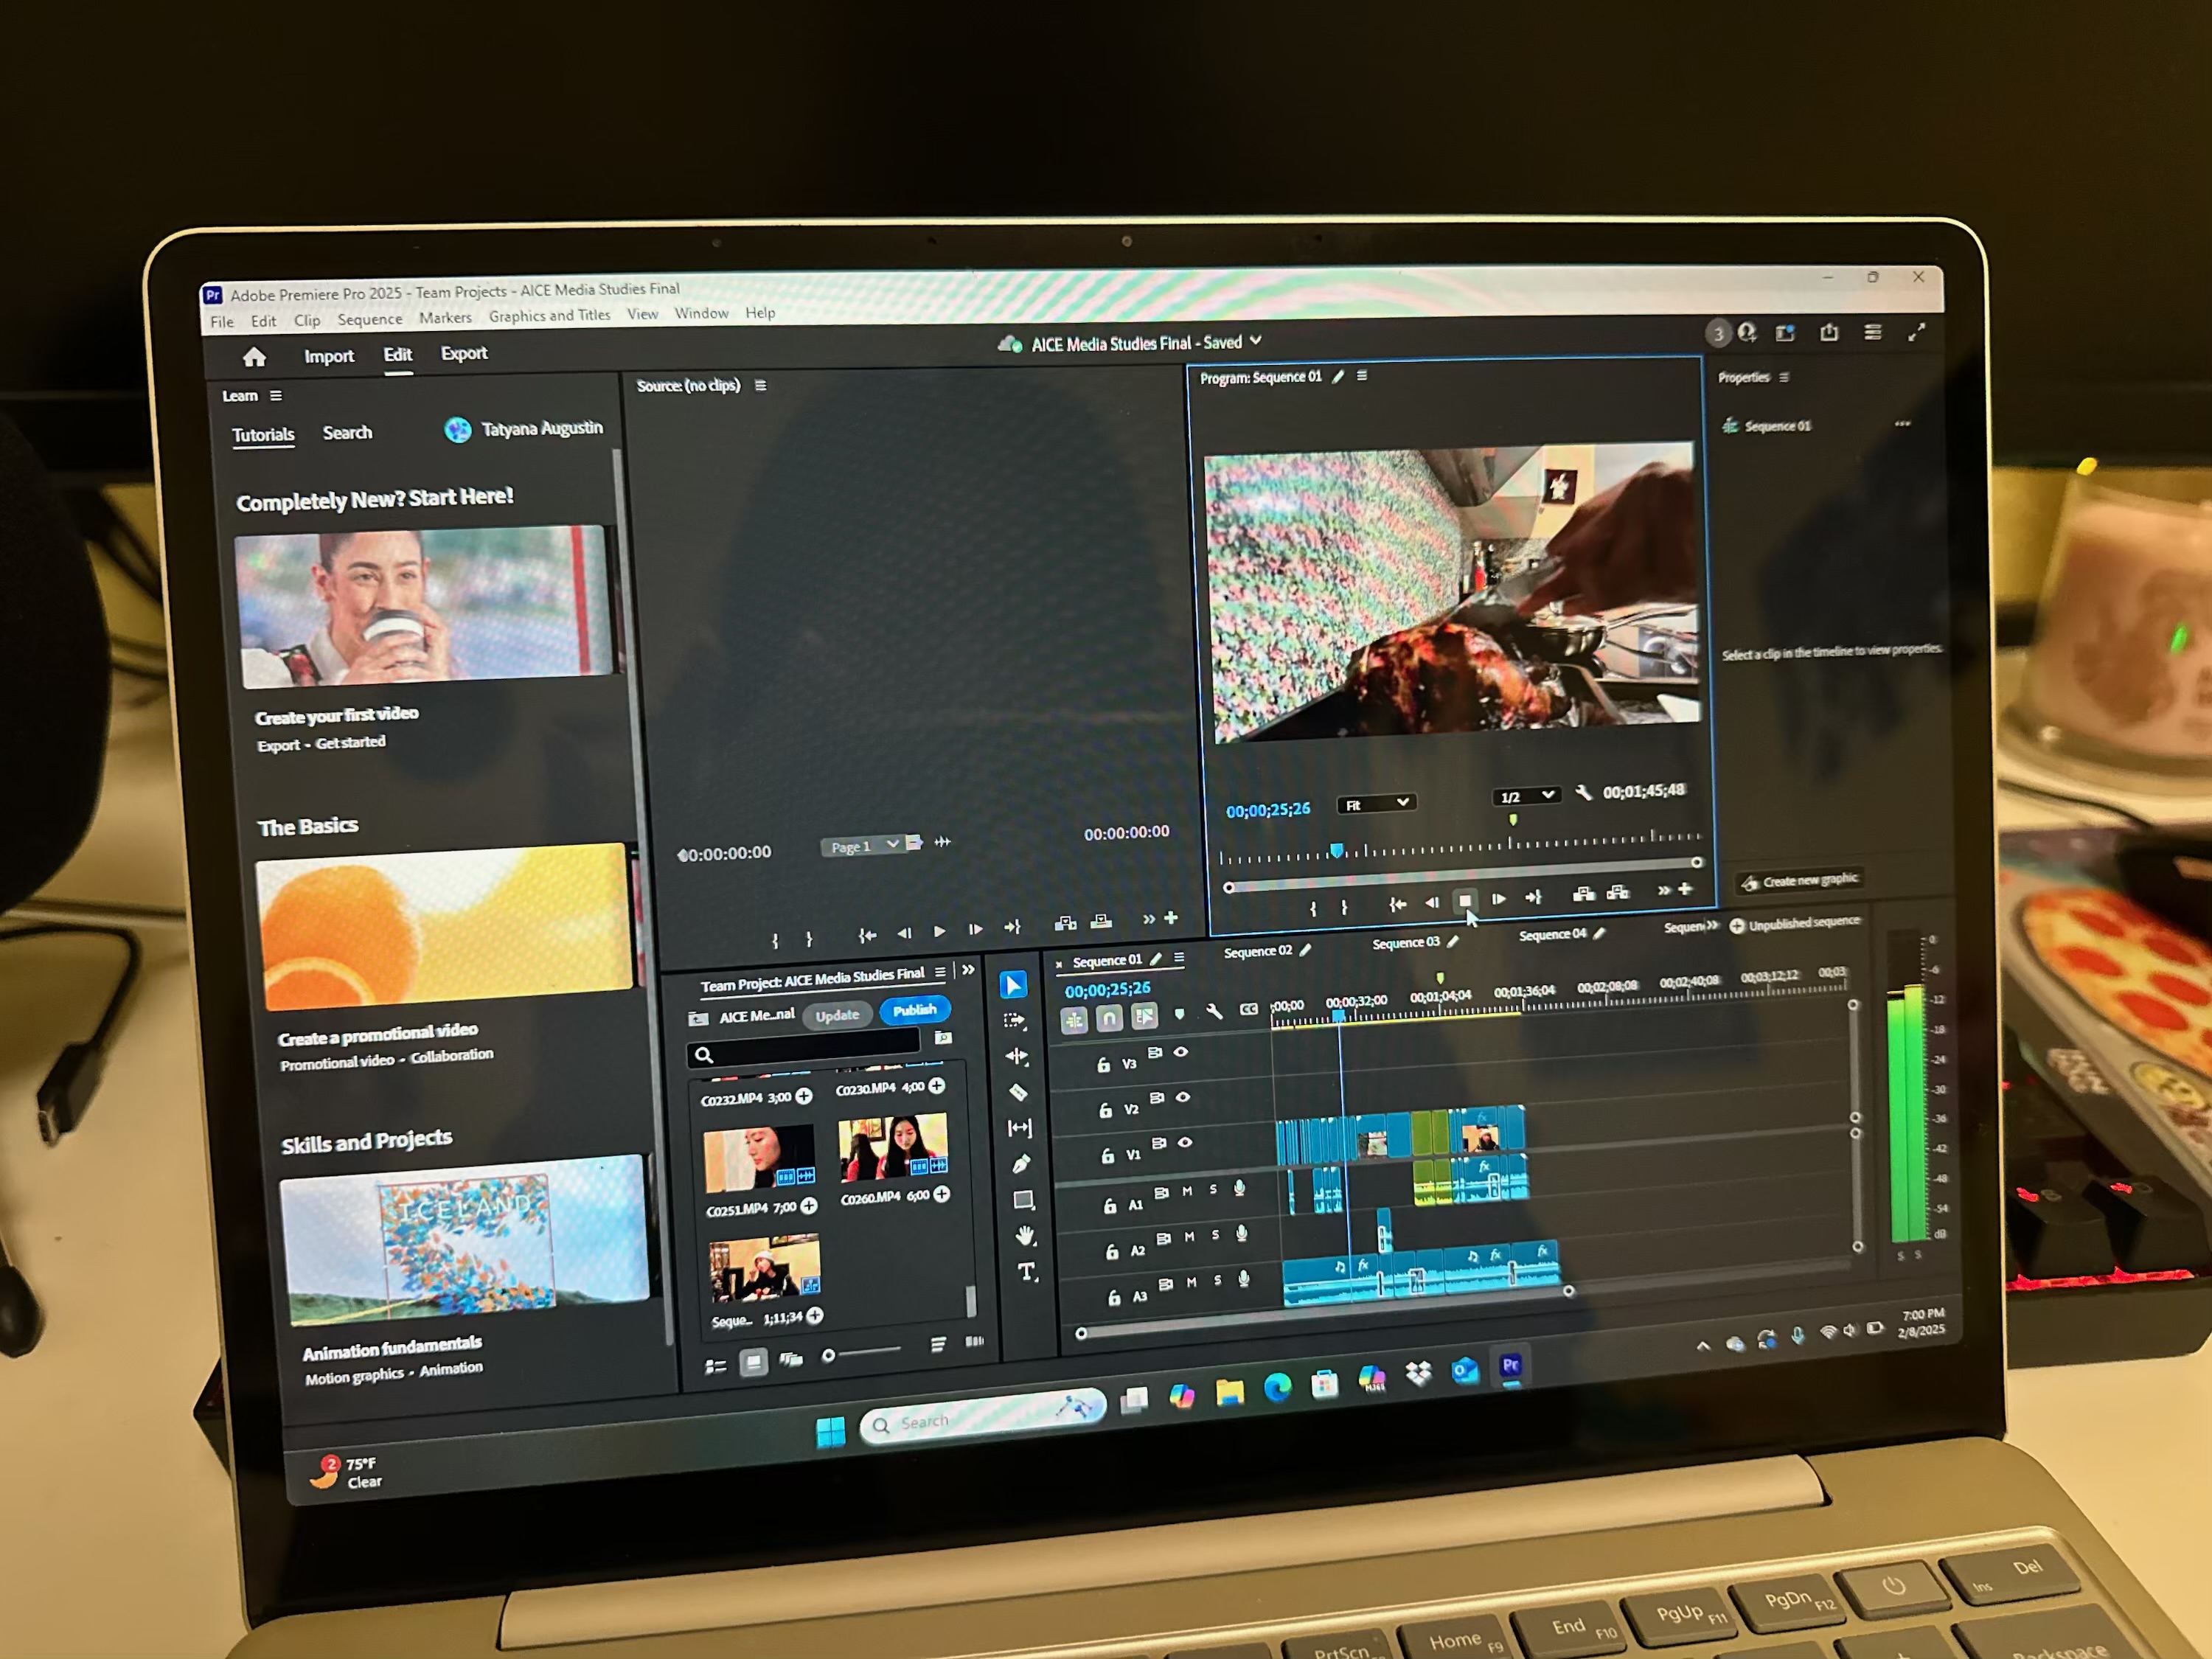Open the Learn panel menu
2212x1659 pixels.
pyautogui.click(x=276, y=396)
